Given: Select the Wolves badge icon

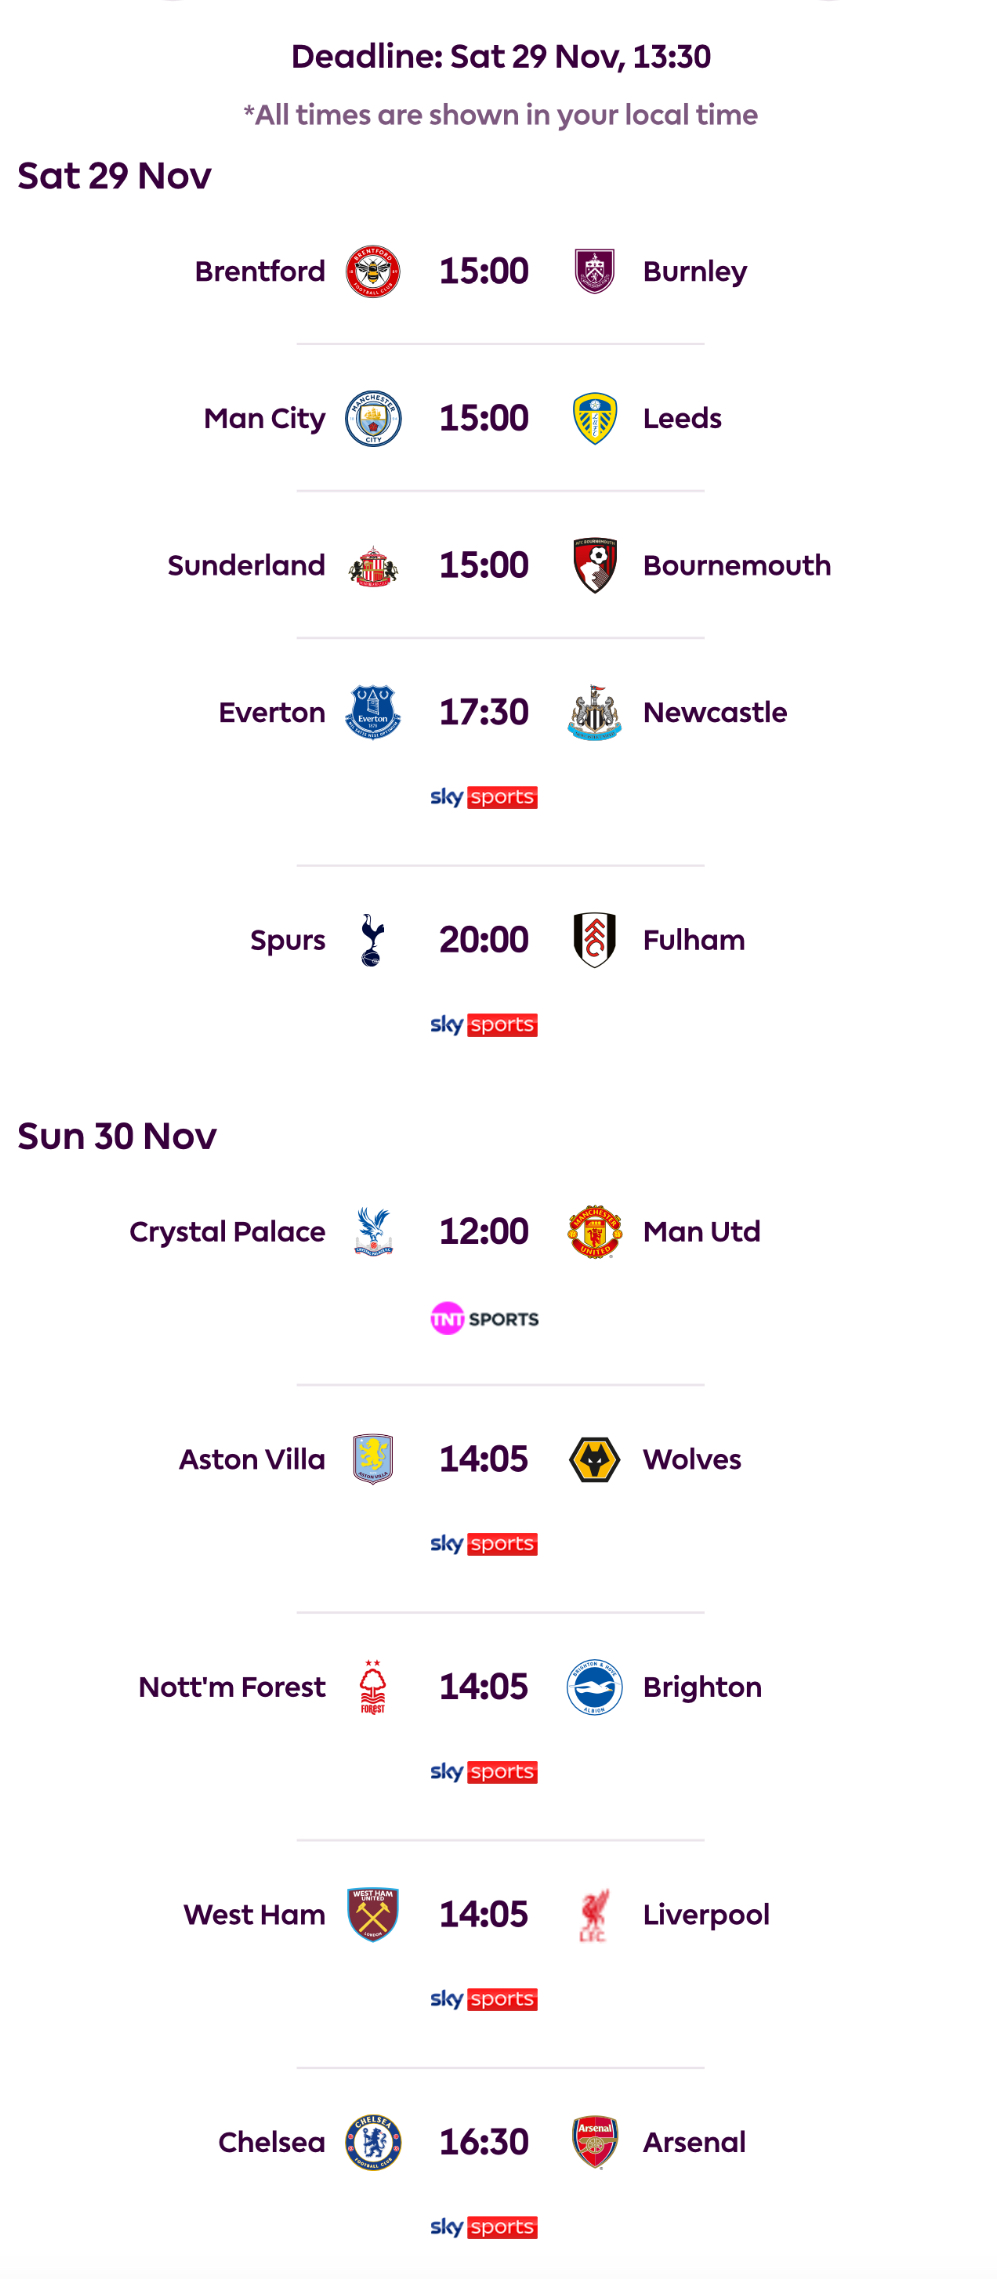Looking at the screenshot, I should pyautogui.click(x=594, y=1459).
